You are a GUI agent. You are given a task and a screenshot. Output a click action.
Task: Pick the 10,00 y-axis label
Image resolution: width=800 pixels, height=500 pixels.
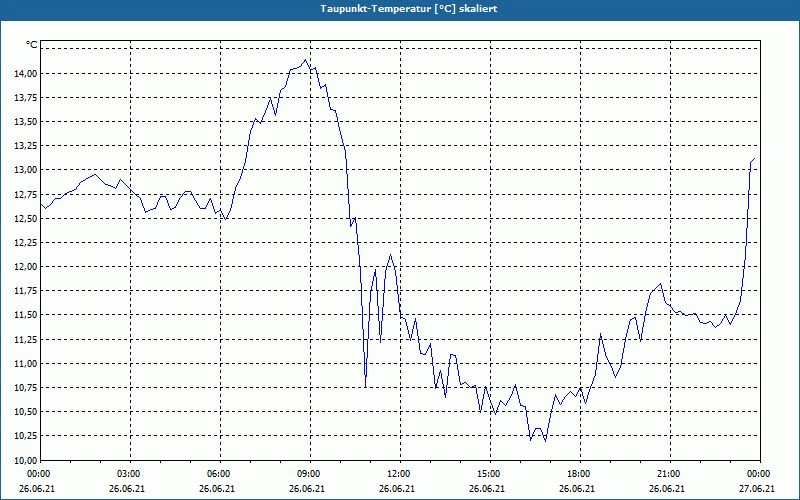click(x=24, y=460)
